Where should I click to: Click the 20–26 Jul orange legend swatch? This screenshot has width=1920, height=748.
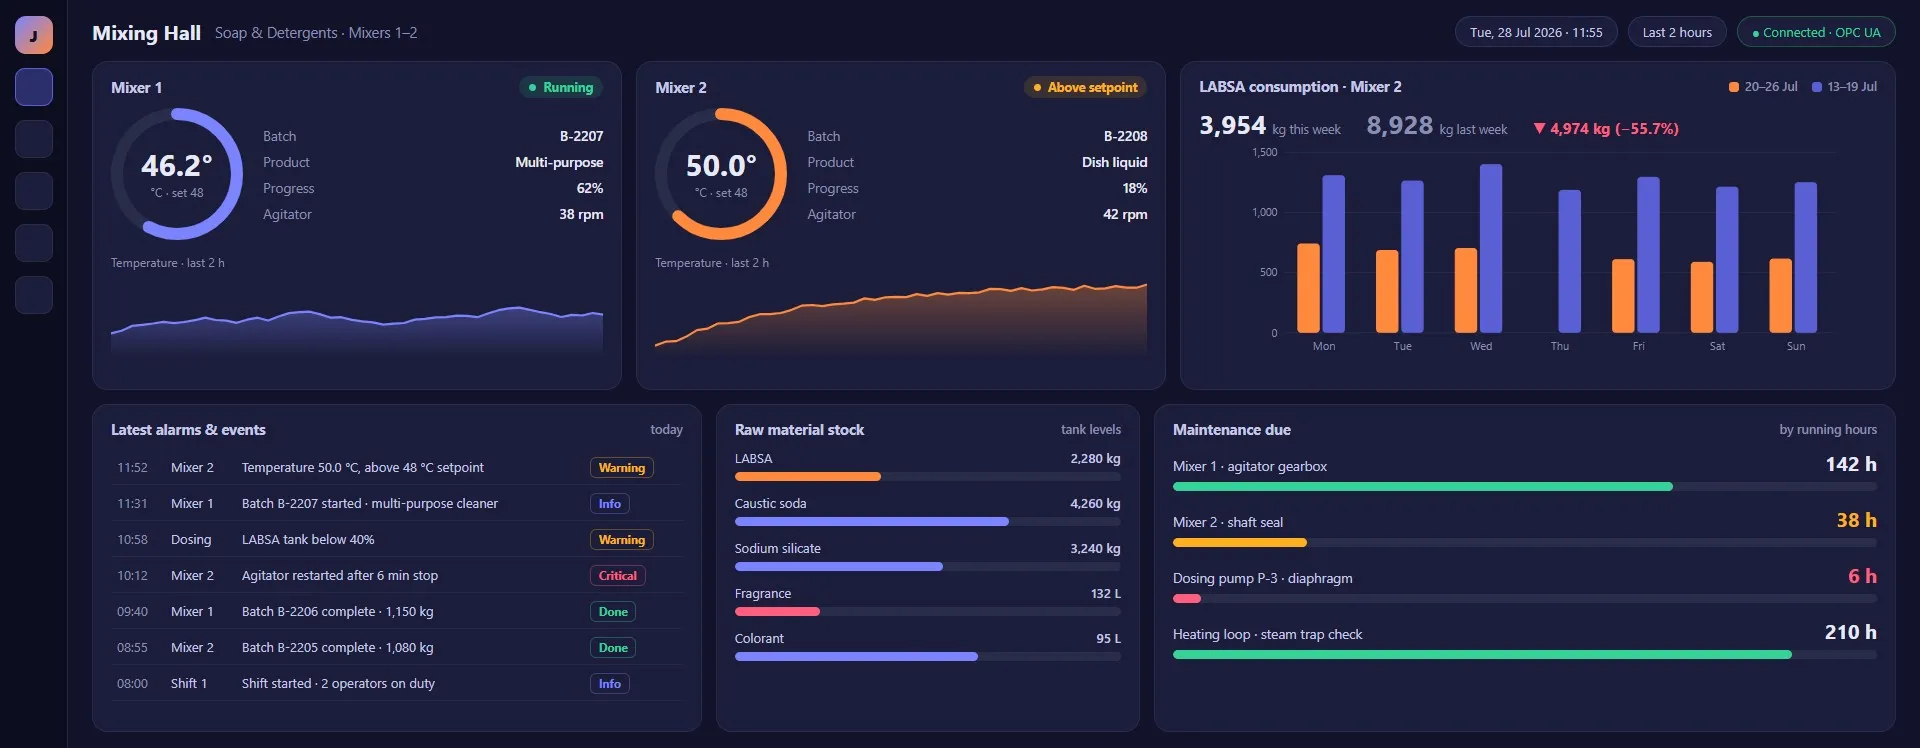tap(1734, 87)
